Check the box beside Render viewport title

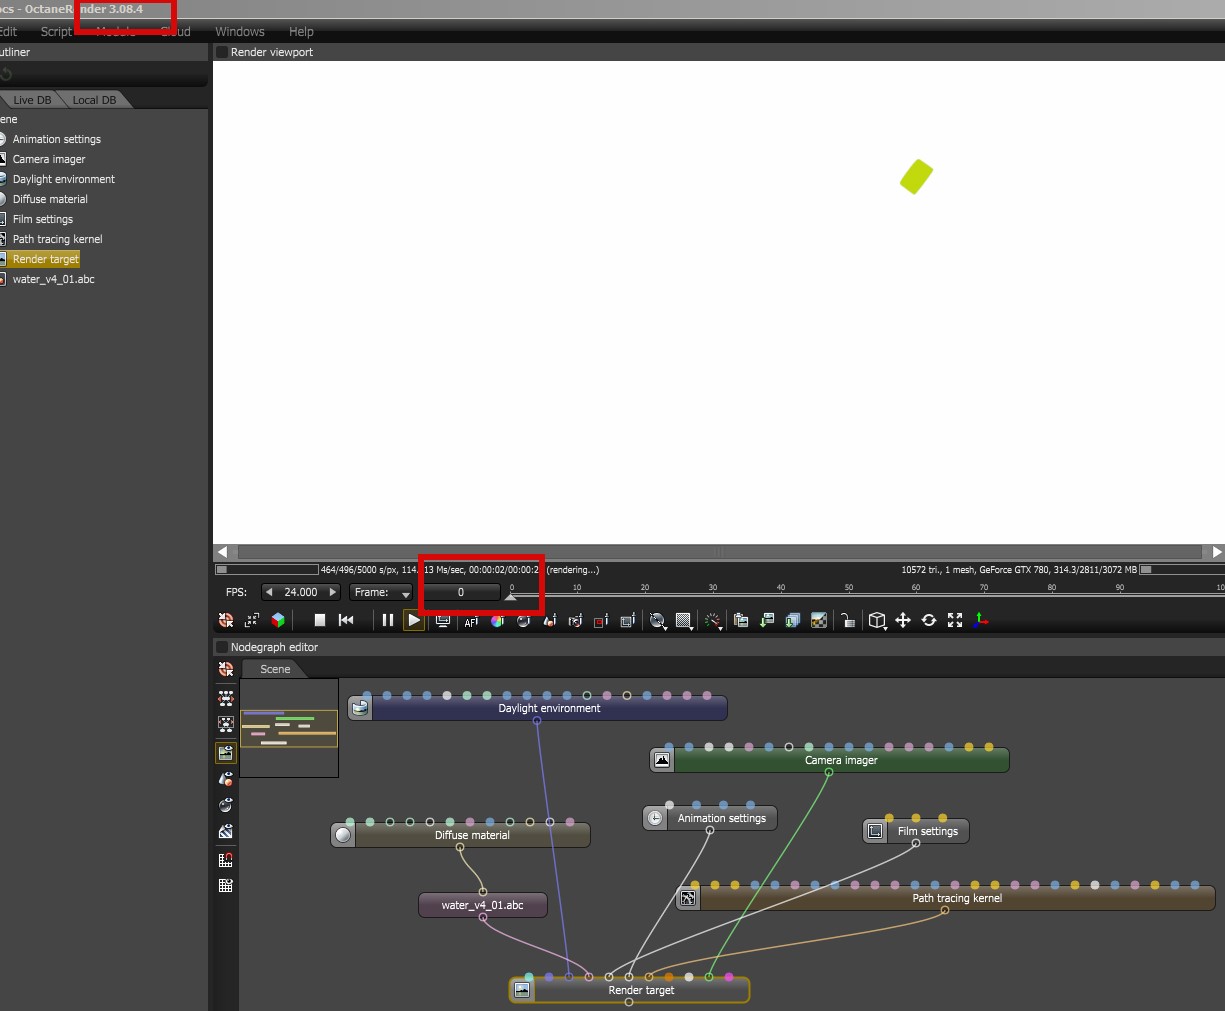pyautogui.click(x=222, y=52)
